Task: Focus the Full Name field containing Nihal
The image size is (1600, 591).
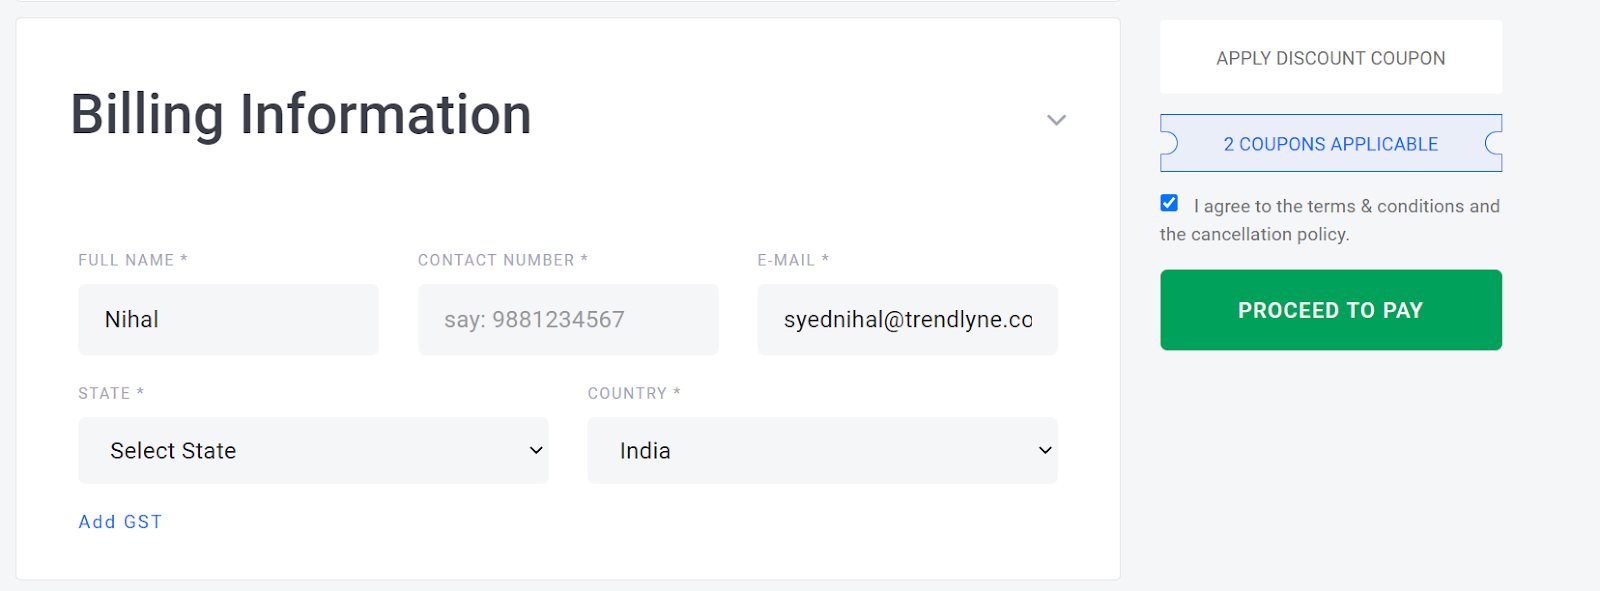Action: (x=228, y=320)
